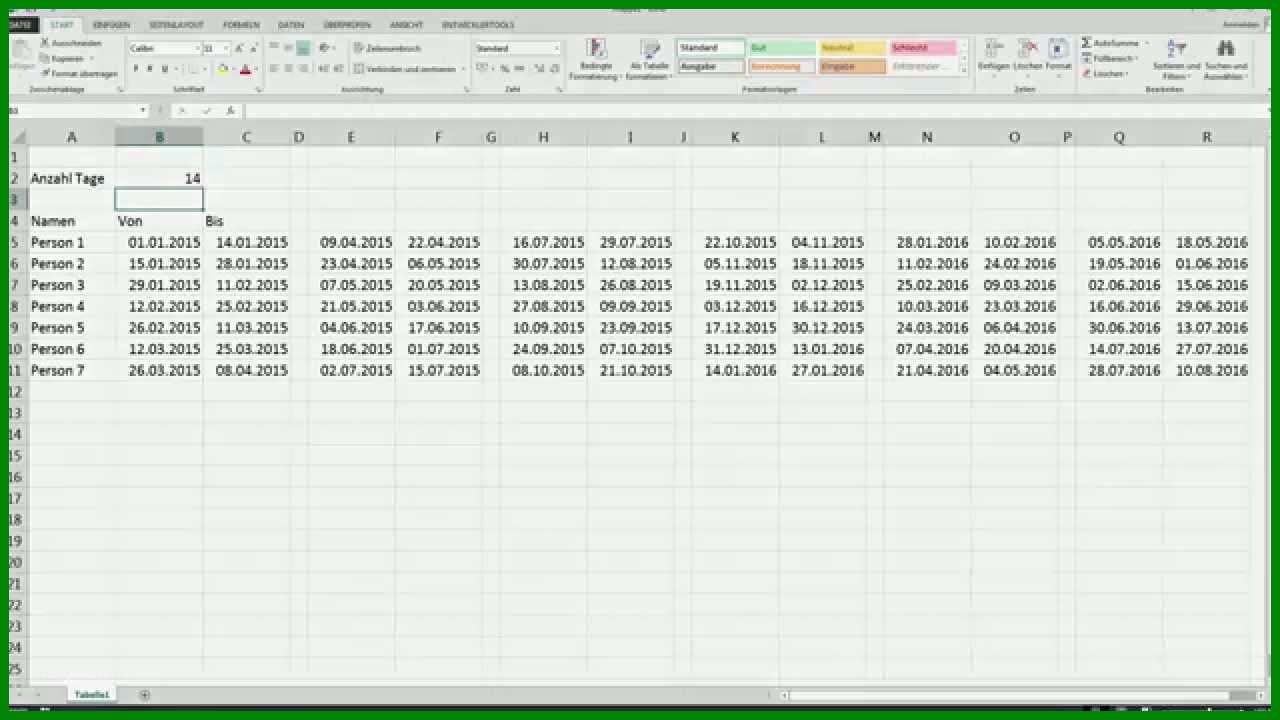Screen dimensions: 1280x720
Task: Decrease the cell indent
Action: point(323,69)
